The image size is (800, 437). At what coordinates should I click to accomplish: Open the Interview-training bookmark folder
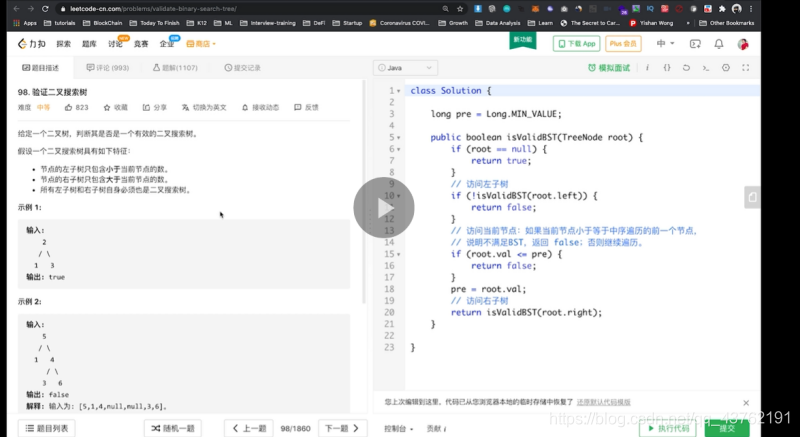[x=267, y=23]
